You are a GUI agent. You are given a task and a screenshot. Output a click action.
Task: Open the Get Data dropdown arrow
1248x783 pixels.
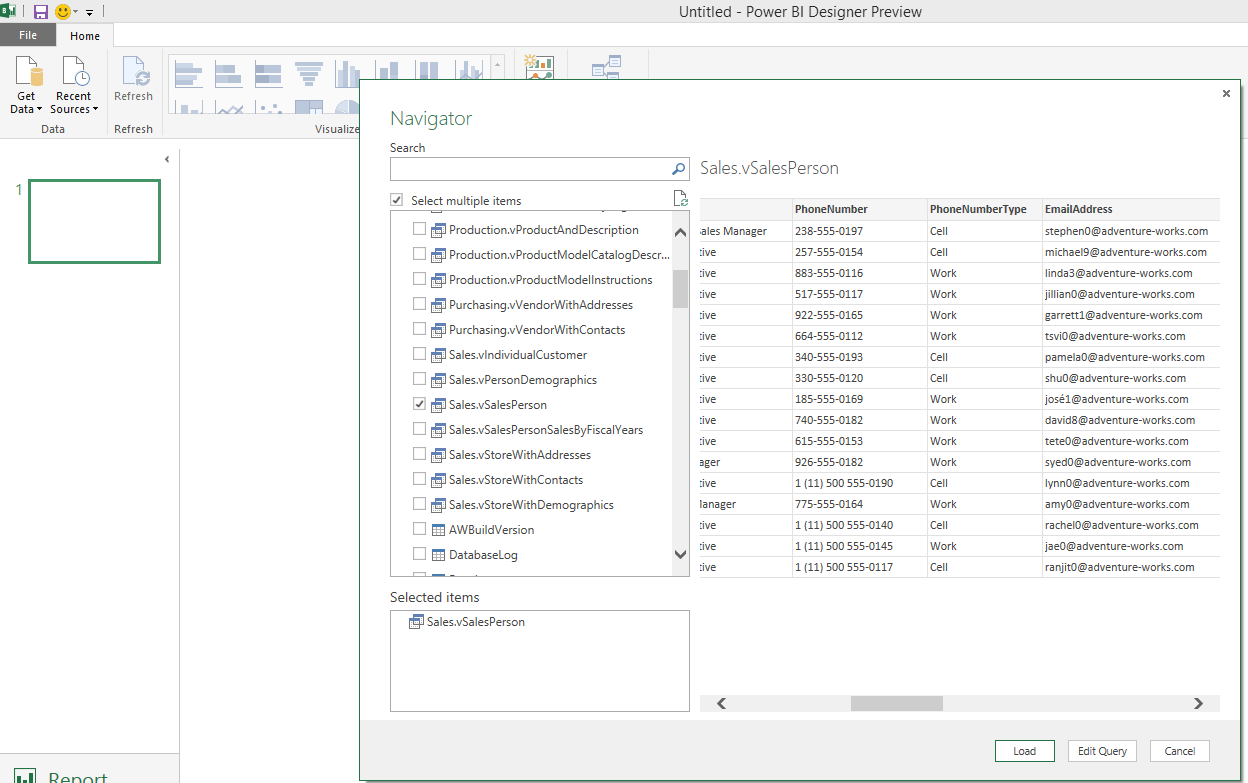(x=39, y=110)
